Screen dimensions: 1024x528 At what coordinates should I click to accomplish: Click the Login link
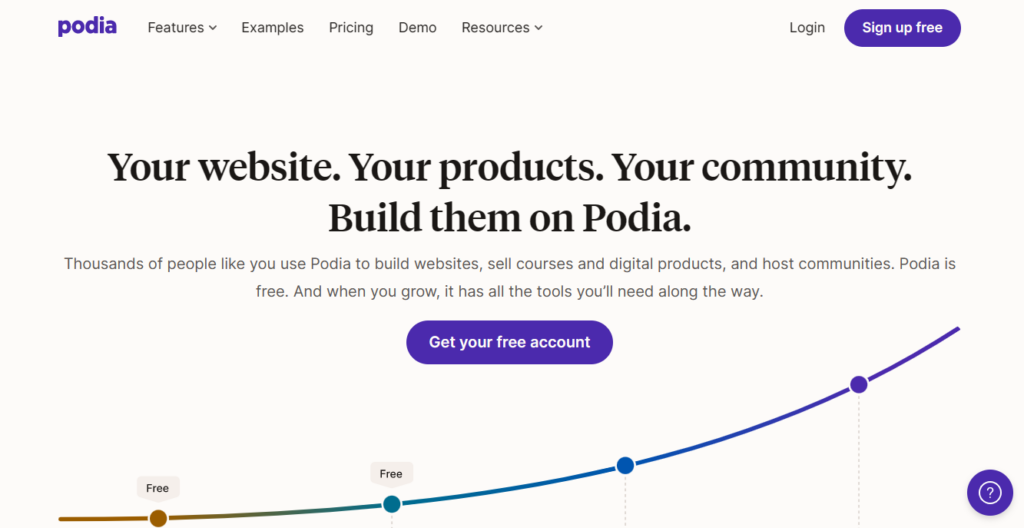807,27
